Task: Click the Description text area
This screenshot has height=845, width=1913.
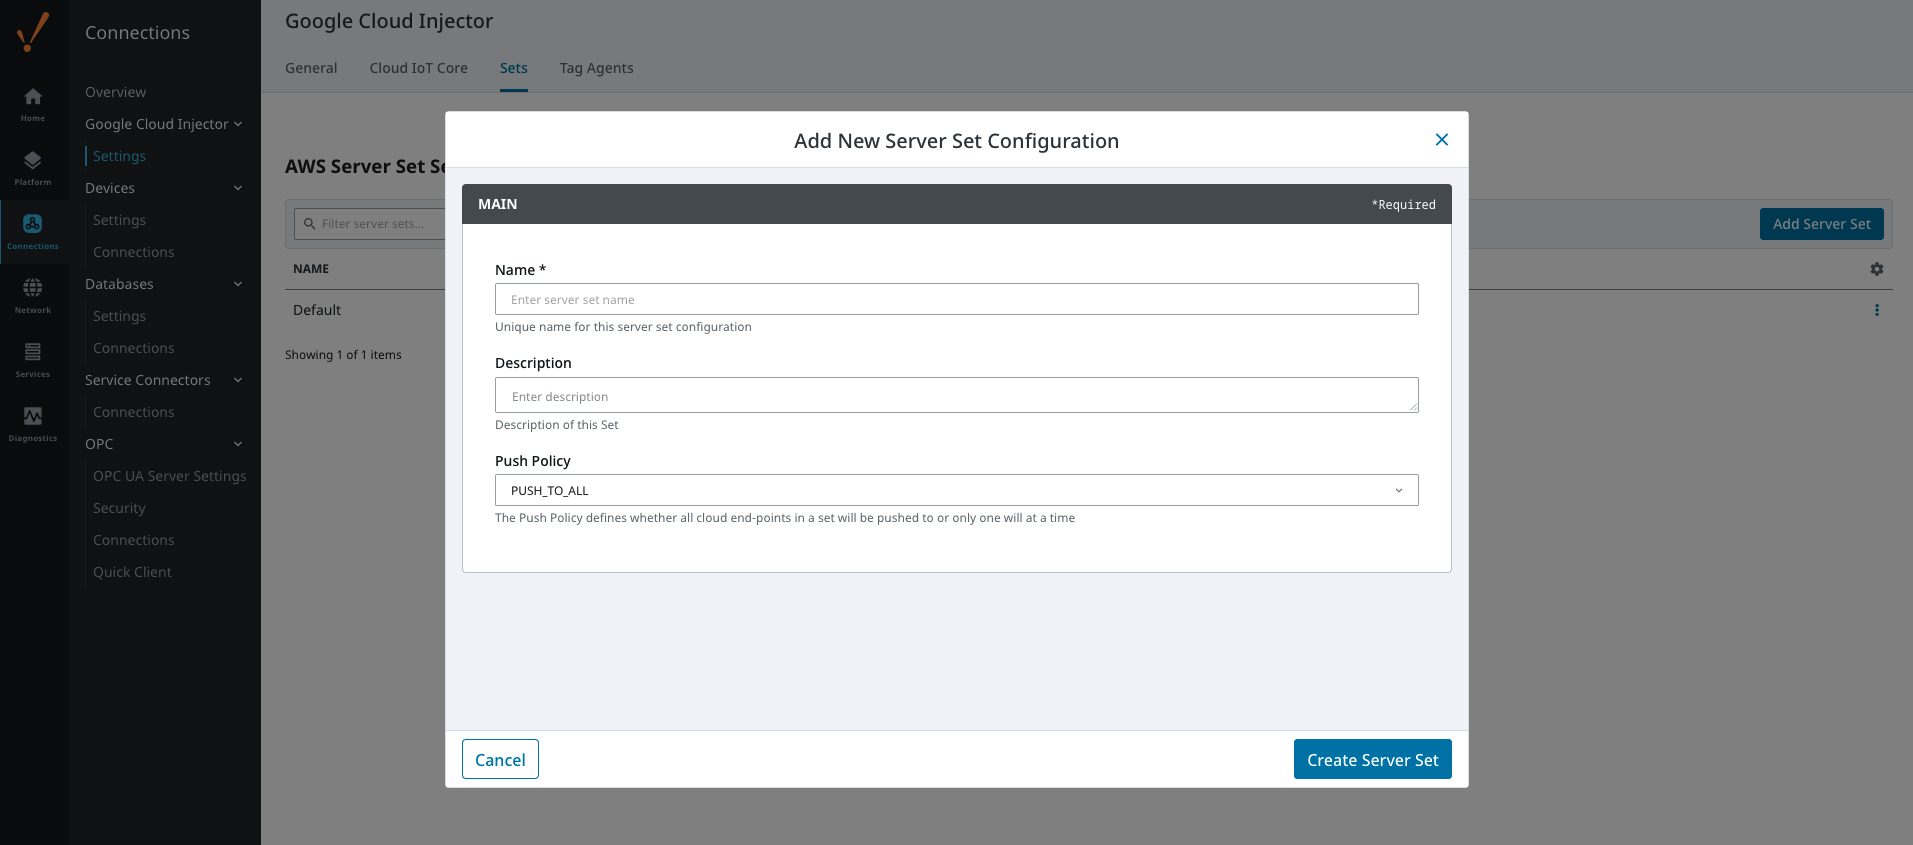Action: pos(956,396)
